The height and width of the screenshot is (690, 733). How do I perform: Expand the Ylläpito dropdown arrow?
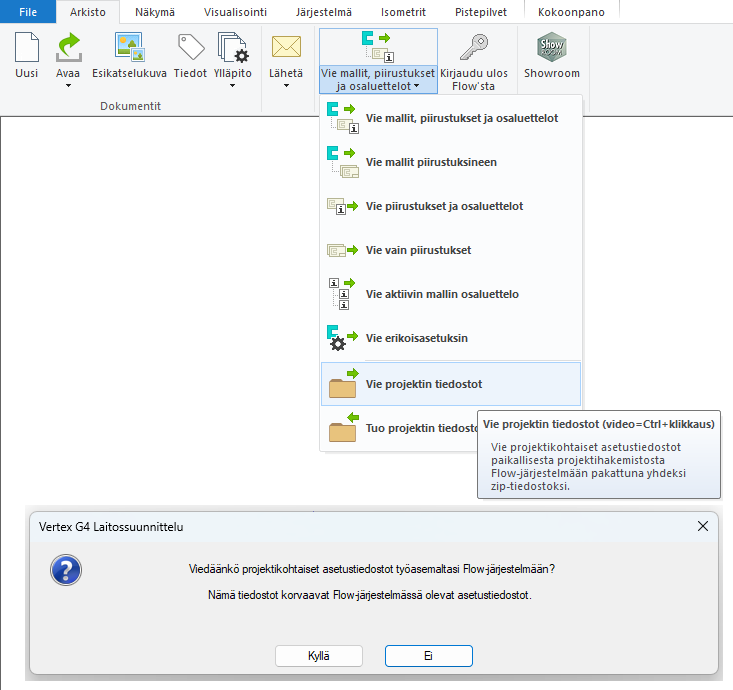pos(232,86)
